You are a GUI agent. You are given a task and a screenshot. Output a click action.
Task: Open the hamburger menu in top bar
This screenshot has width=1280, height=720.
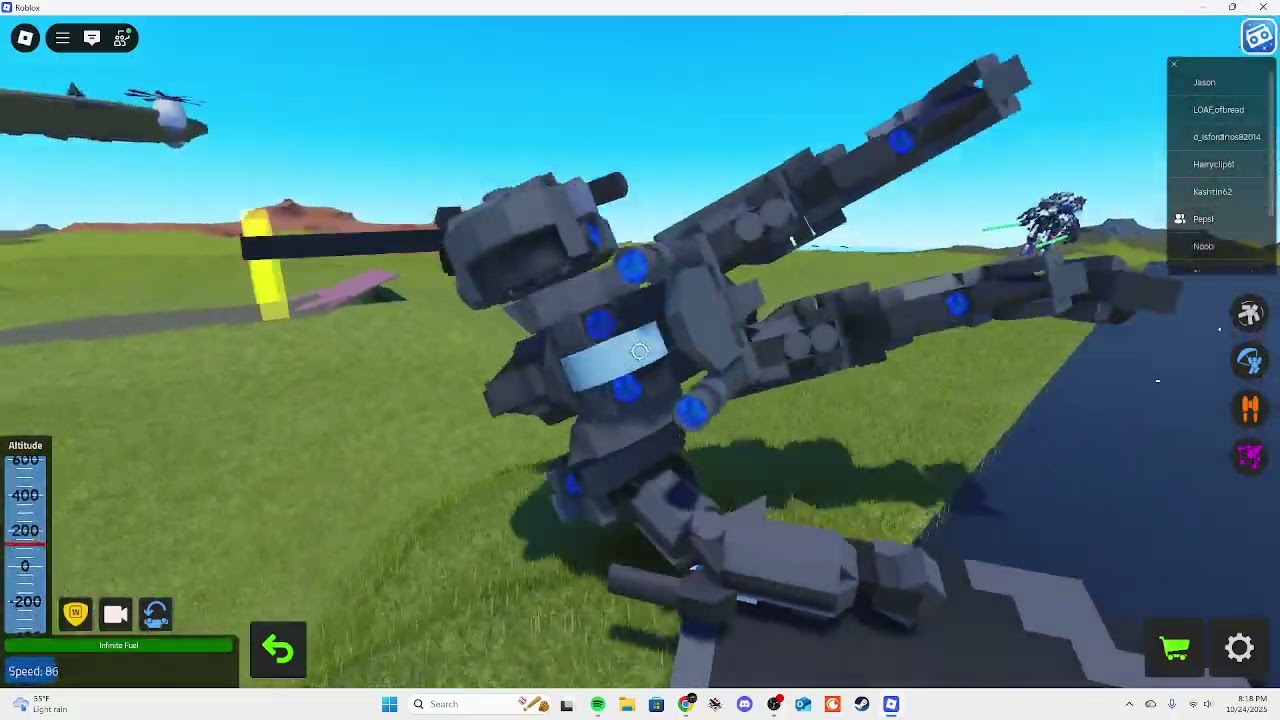point(62,38)
